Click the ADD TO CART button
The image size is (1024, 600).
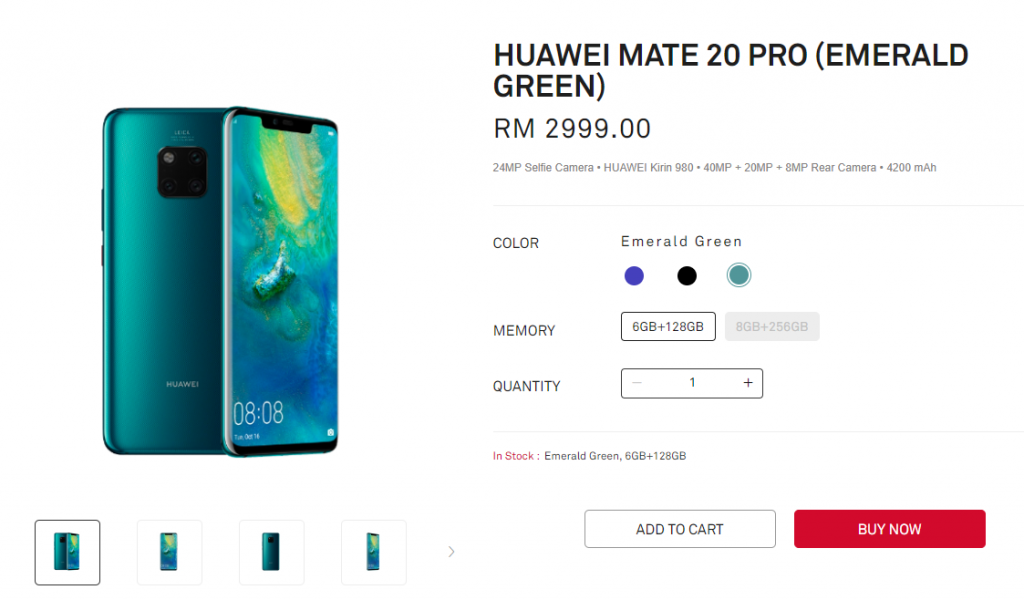click(680, 529)
